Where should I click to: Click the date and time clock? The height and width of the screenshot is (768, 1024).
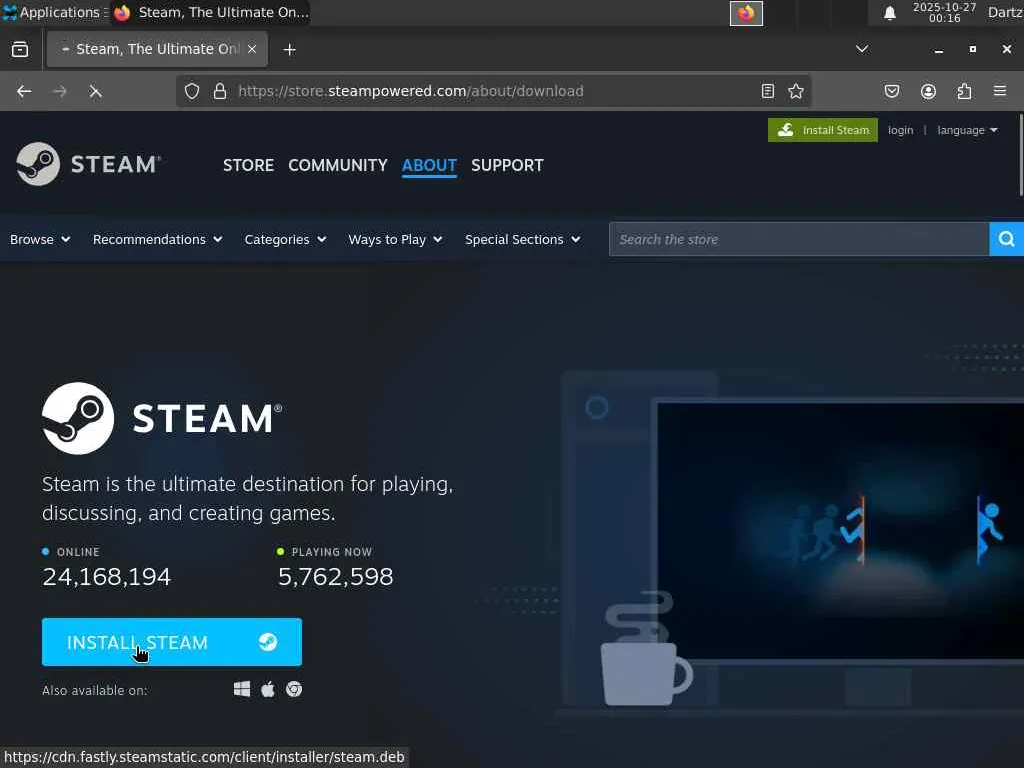tap(944, 12)
